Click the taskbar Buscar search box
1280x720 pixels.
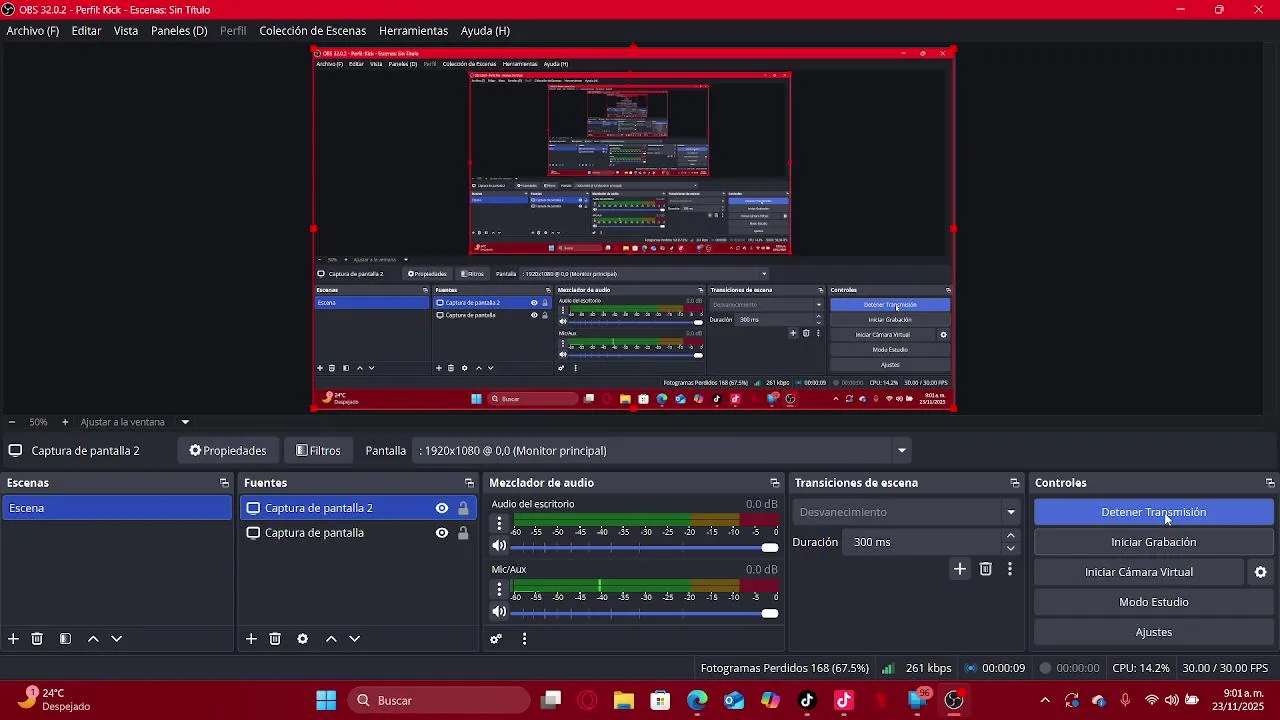pyautogui.click(x=439, y=700)
